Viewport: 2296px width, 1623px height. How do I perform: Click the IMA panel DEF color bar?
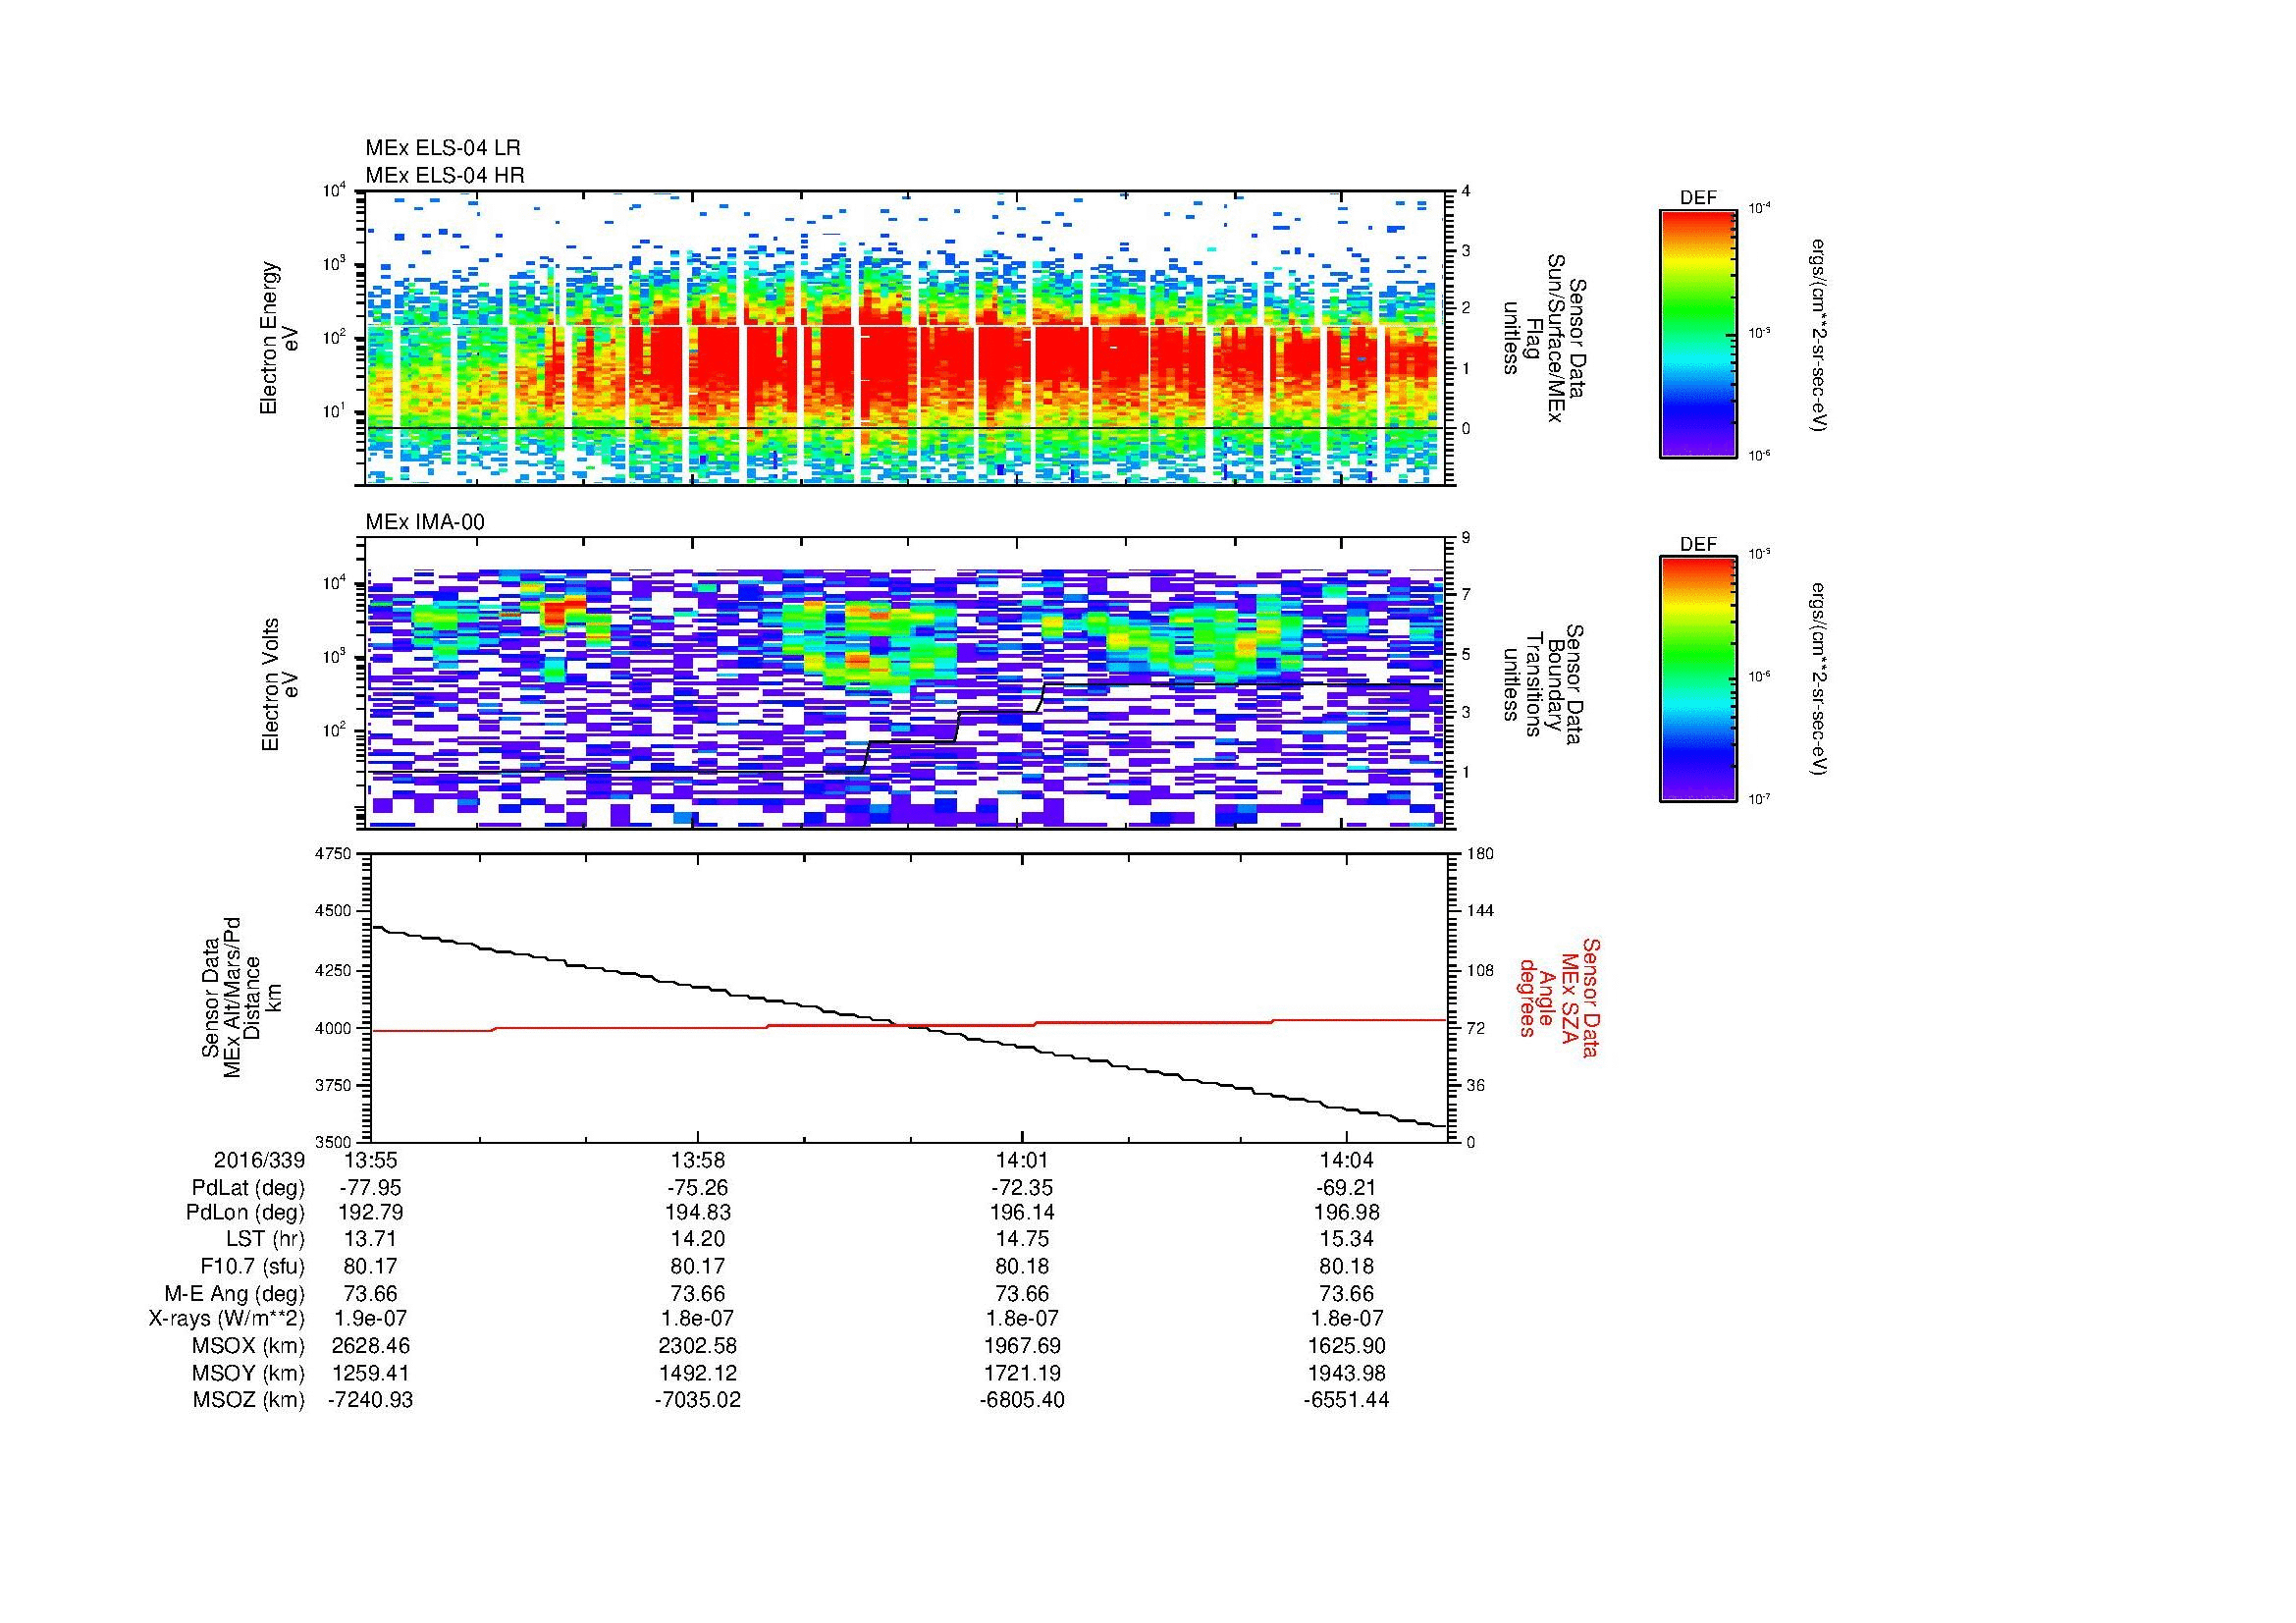click(x=1697, y=679)
